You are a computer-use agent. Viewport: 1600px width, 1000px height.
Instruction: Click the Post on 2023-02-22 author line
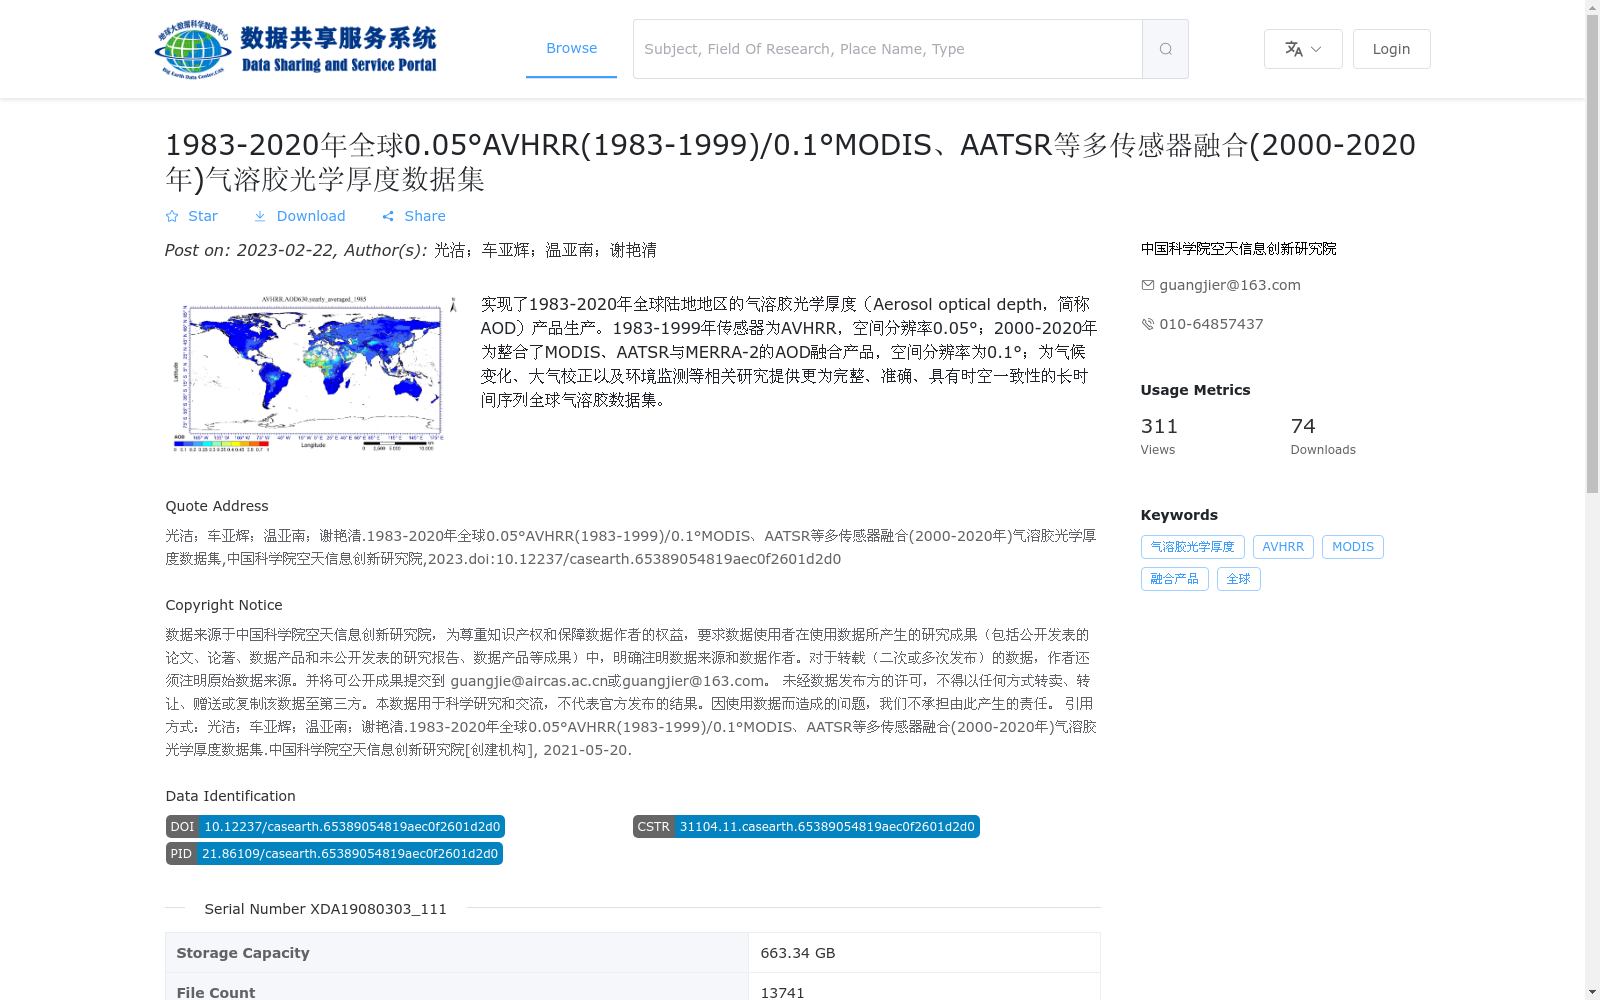coord(411,250)
